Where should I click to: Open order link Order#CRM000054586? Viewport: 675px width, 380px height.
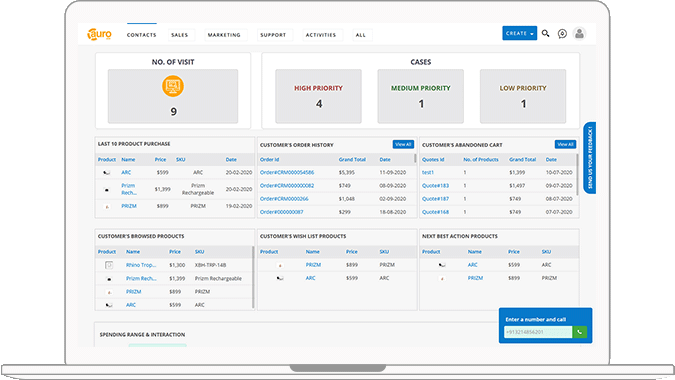287,172
